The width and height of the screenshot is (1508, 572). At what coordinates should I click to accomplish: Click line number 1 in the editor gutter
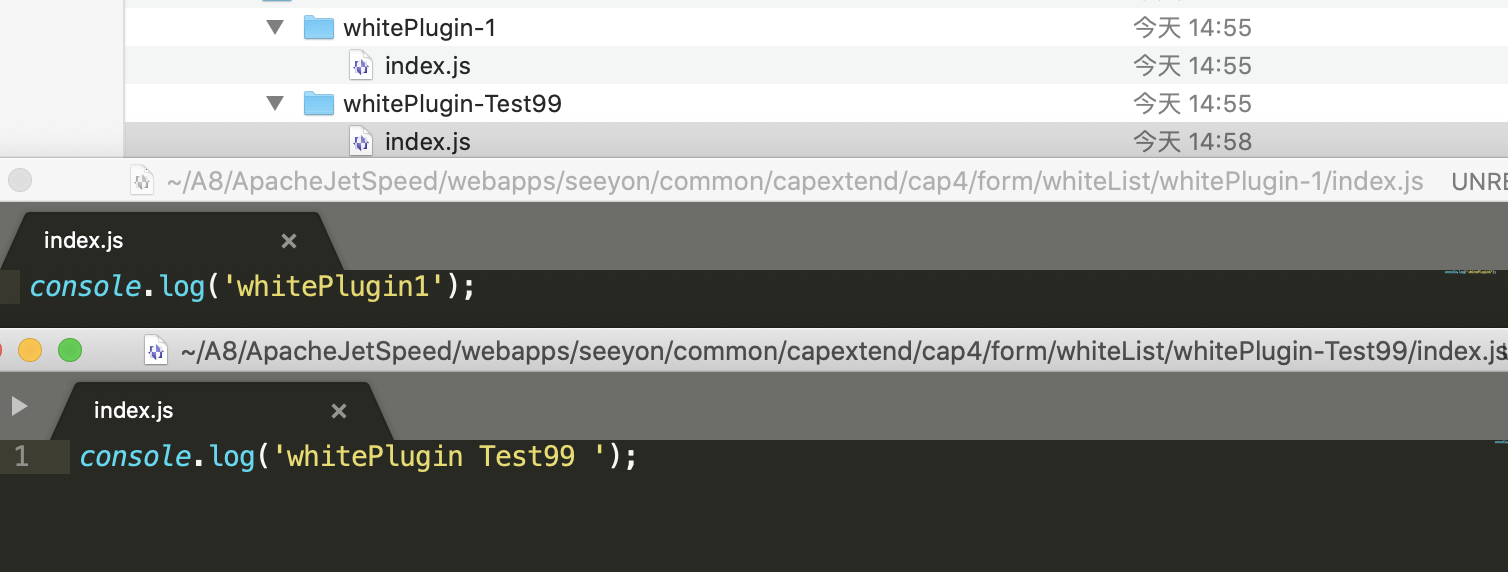pyautogui.click(x=22, y=457)
